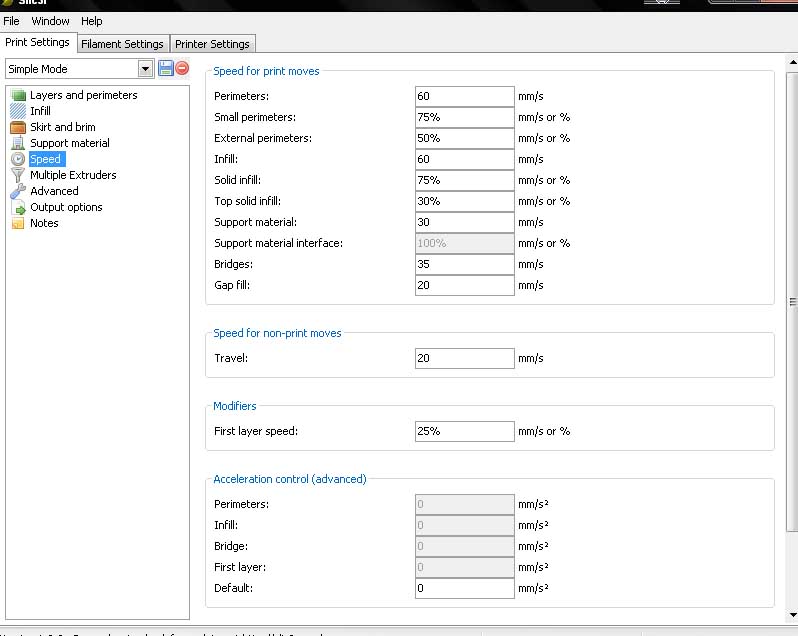Click the Output options page icon

point(18,207)
